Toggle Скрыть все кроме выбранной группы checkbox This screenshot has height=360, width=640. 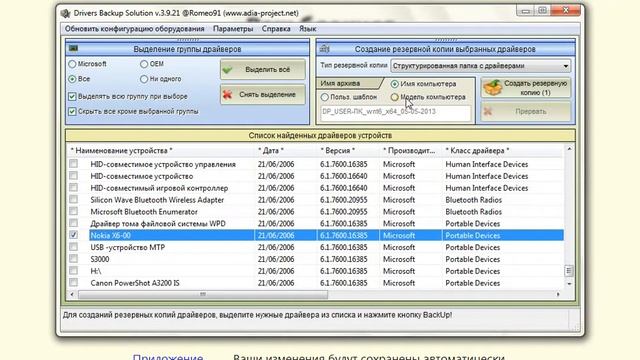coord(72,111)
